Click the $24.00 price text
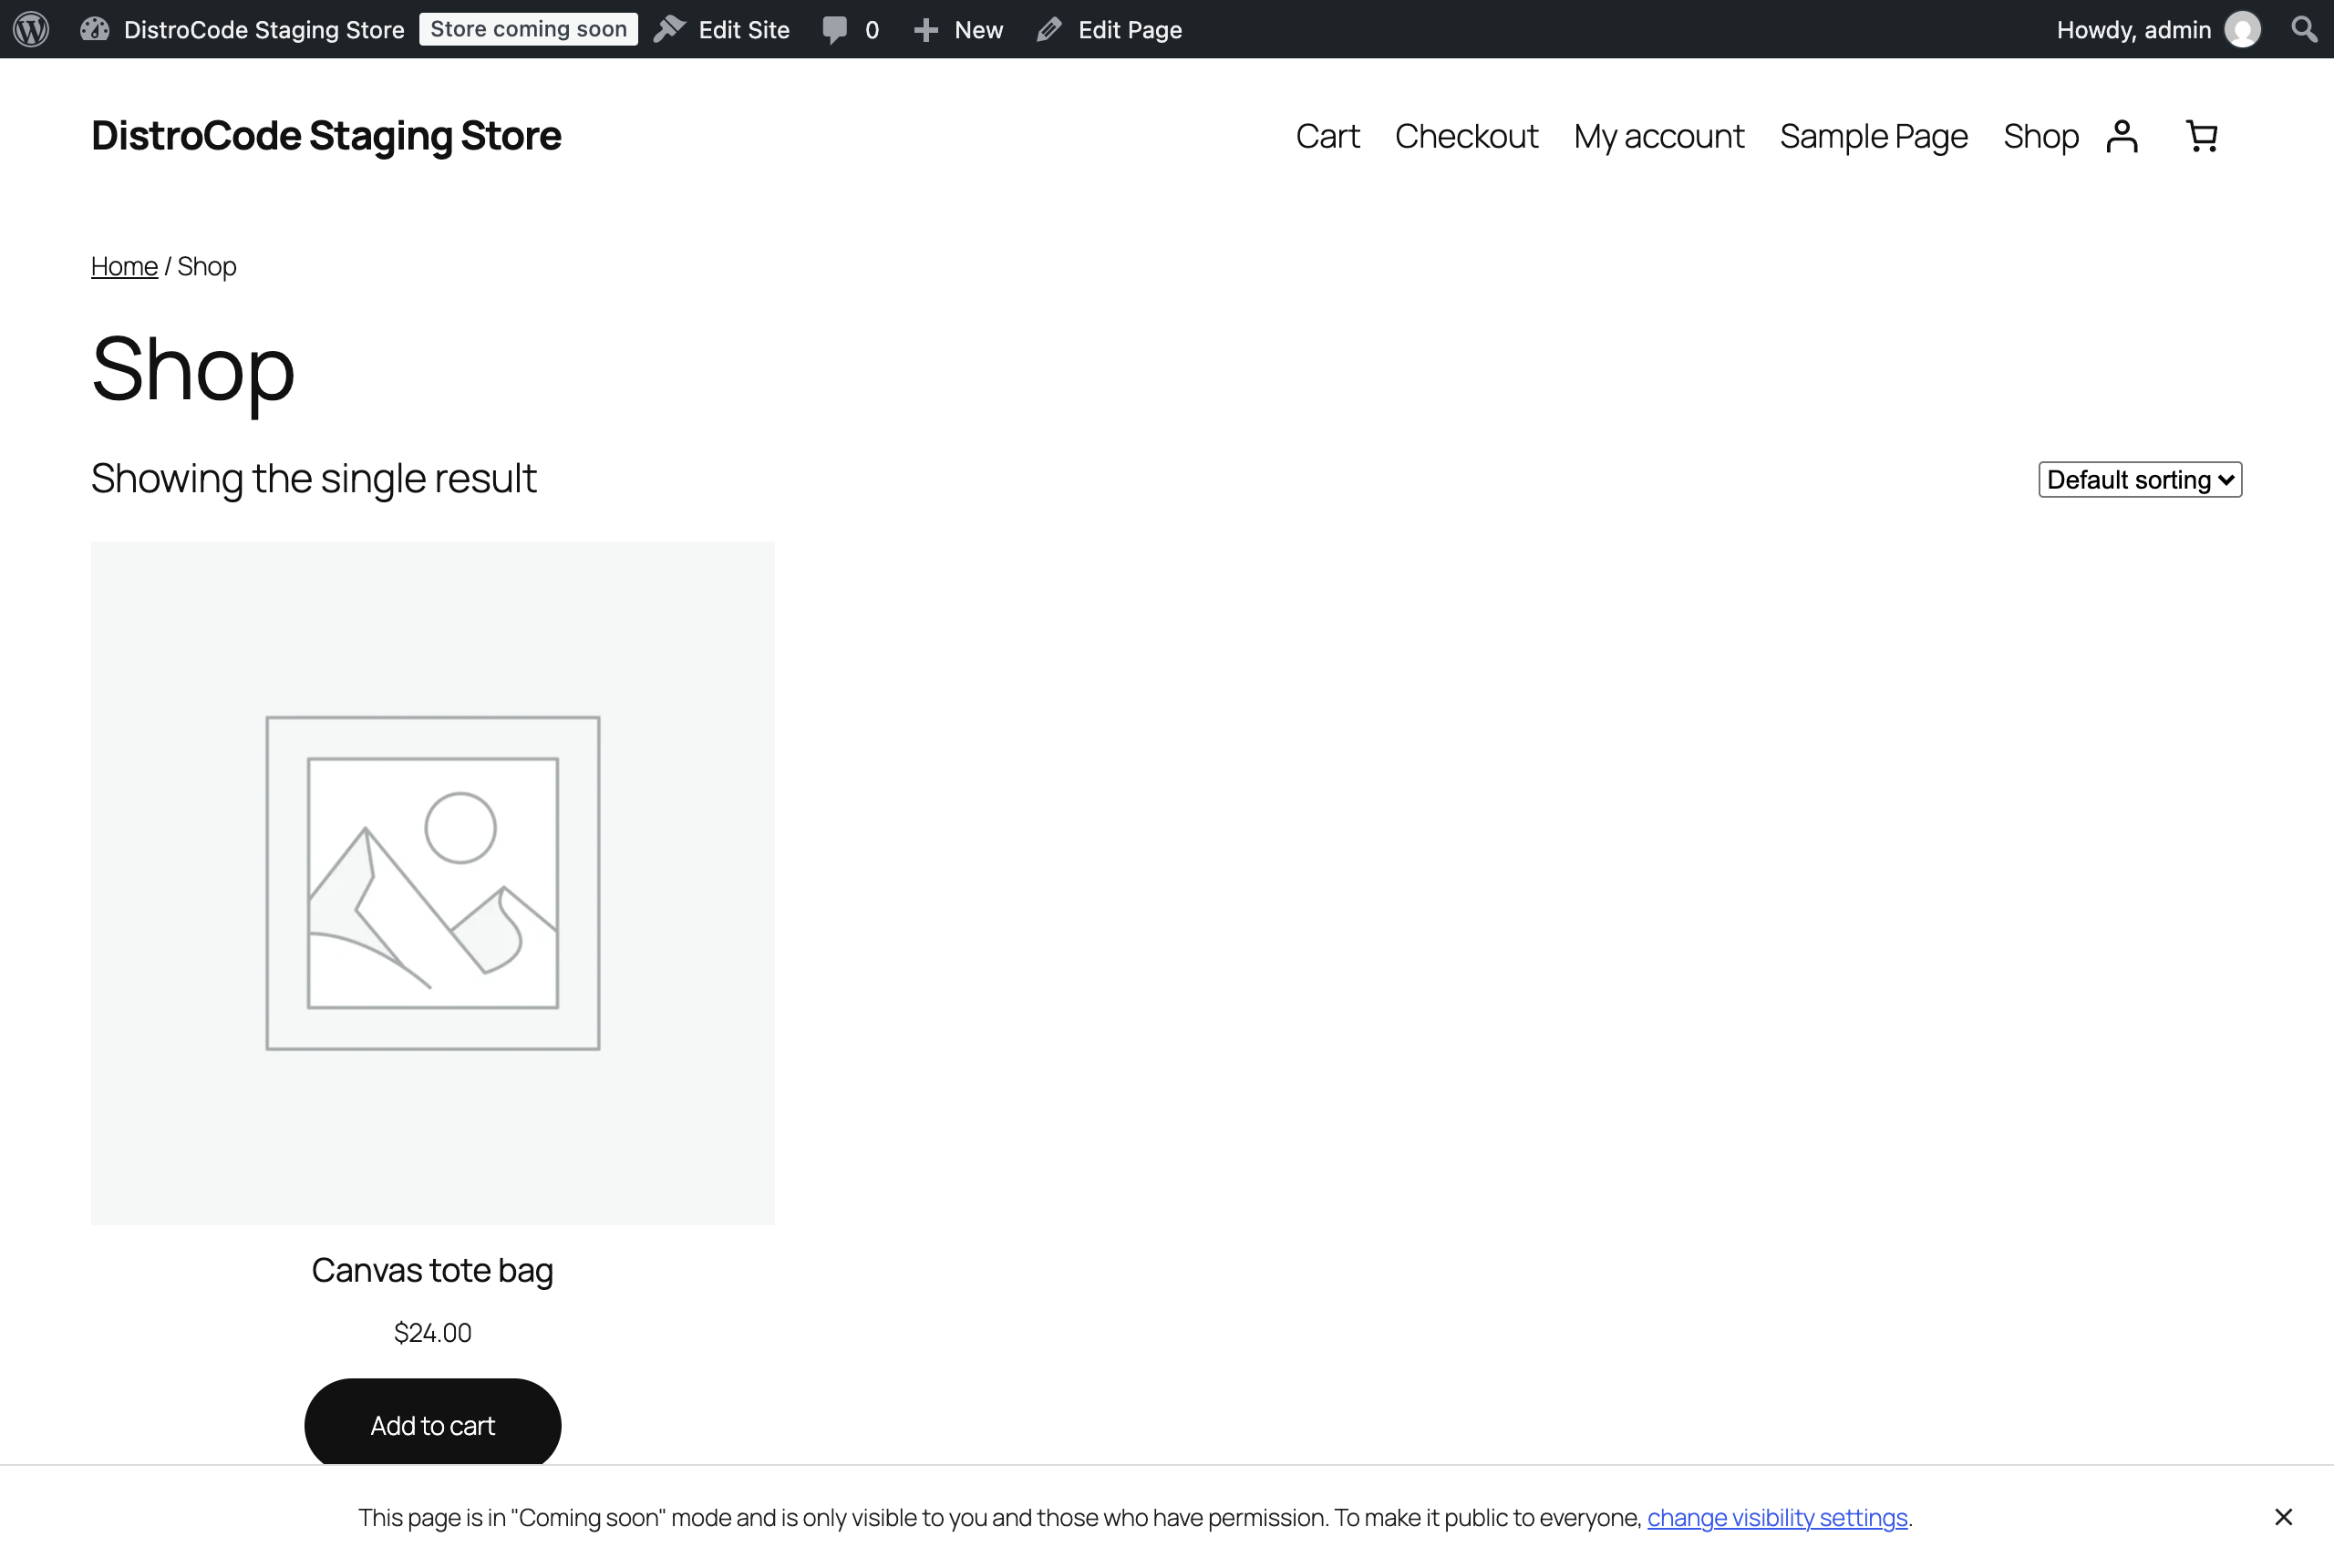2334x1568 pixels. pyautogui.click(x=432, y=1333)
